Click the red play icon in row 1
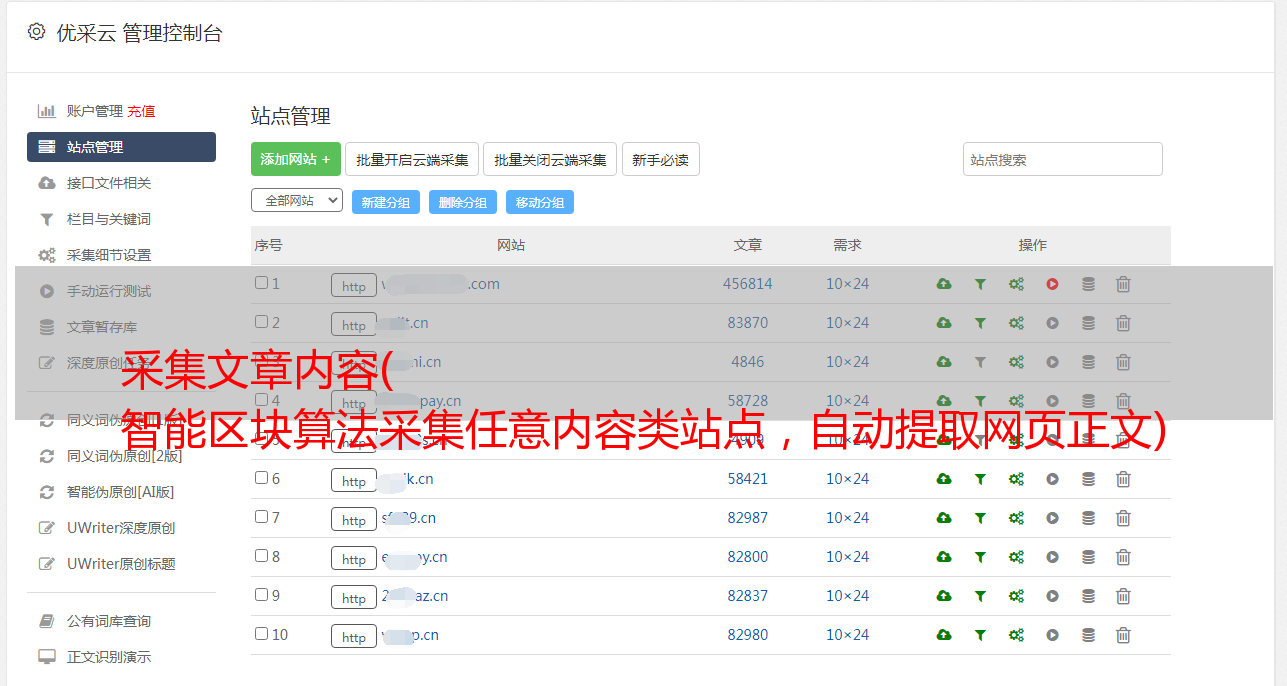The height and width of the screenshot is (686, 1287). point(1052,284)
